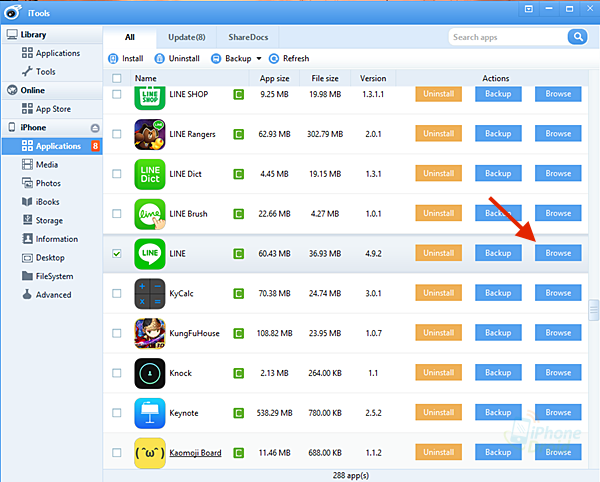600x482 pixels.
Task: Uninstall the Knock app
Action: [x=439, y=373]
